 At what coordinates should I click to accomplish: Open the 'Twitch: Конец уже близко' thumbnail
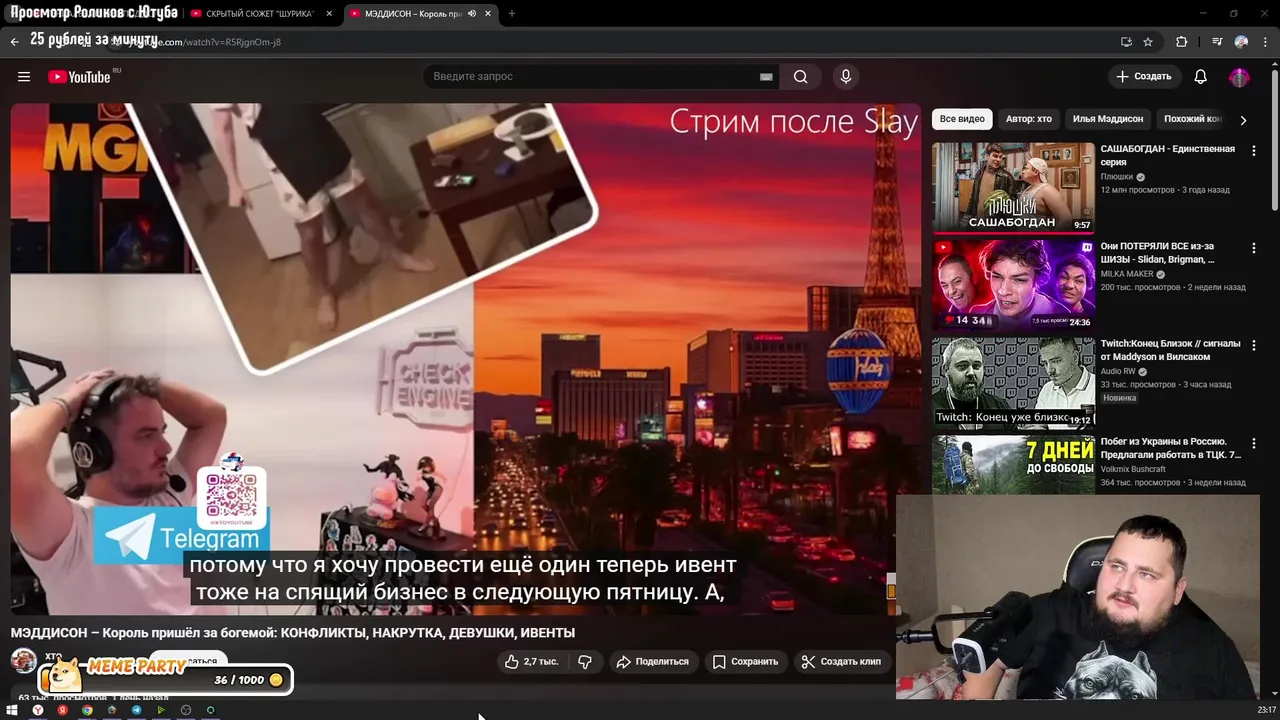coord(1013,382)
